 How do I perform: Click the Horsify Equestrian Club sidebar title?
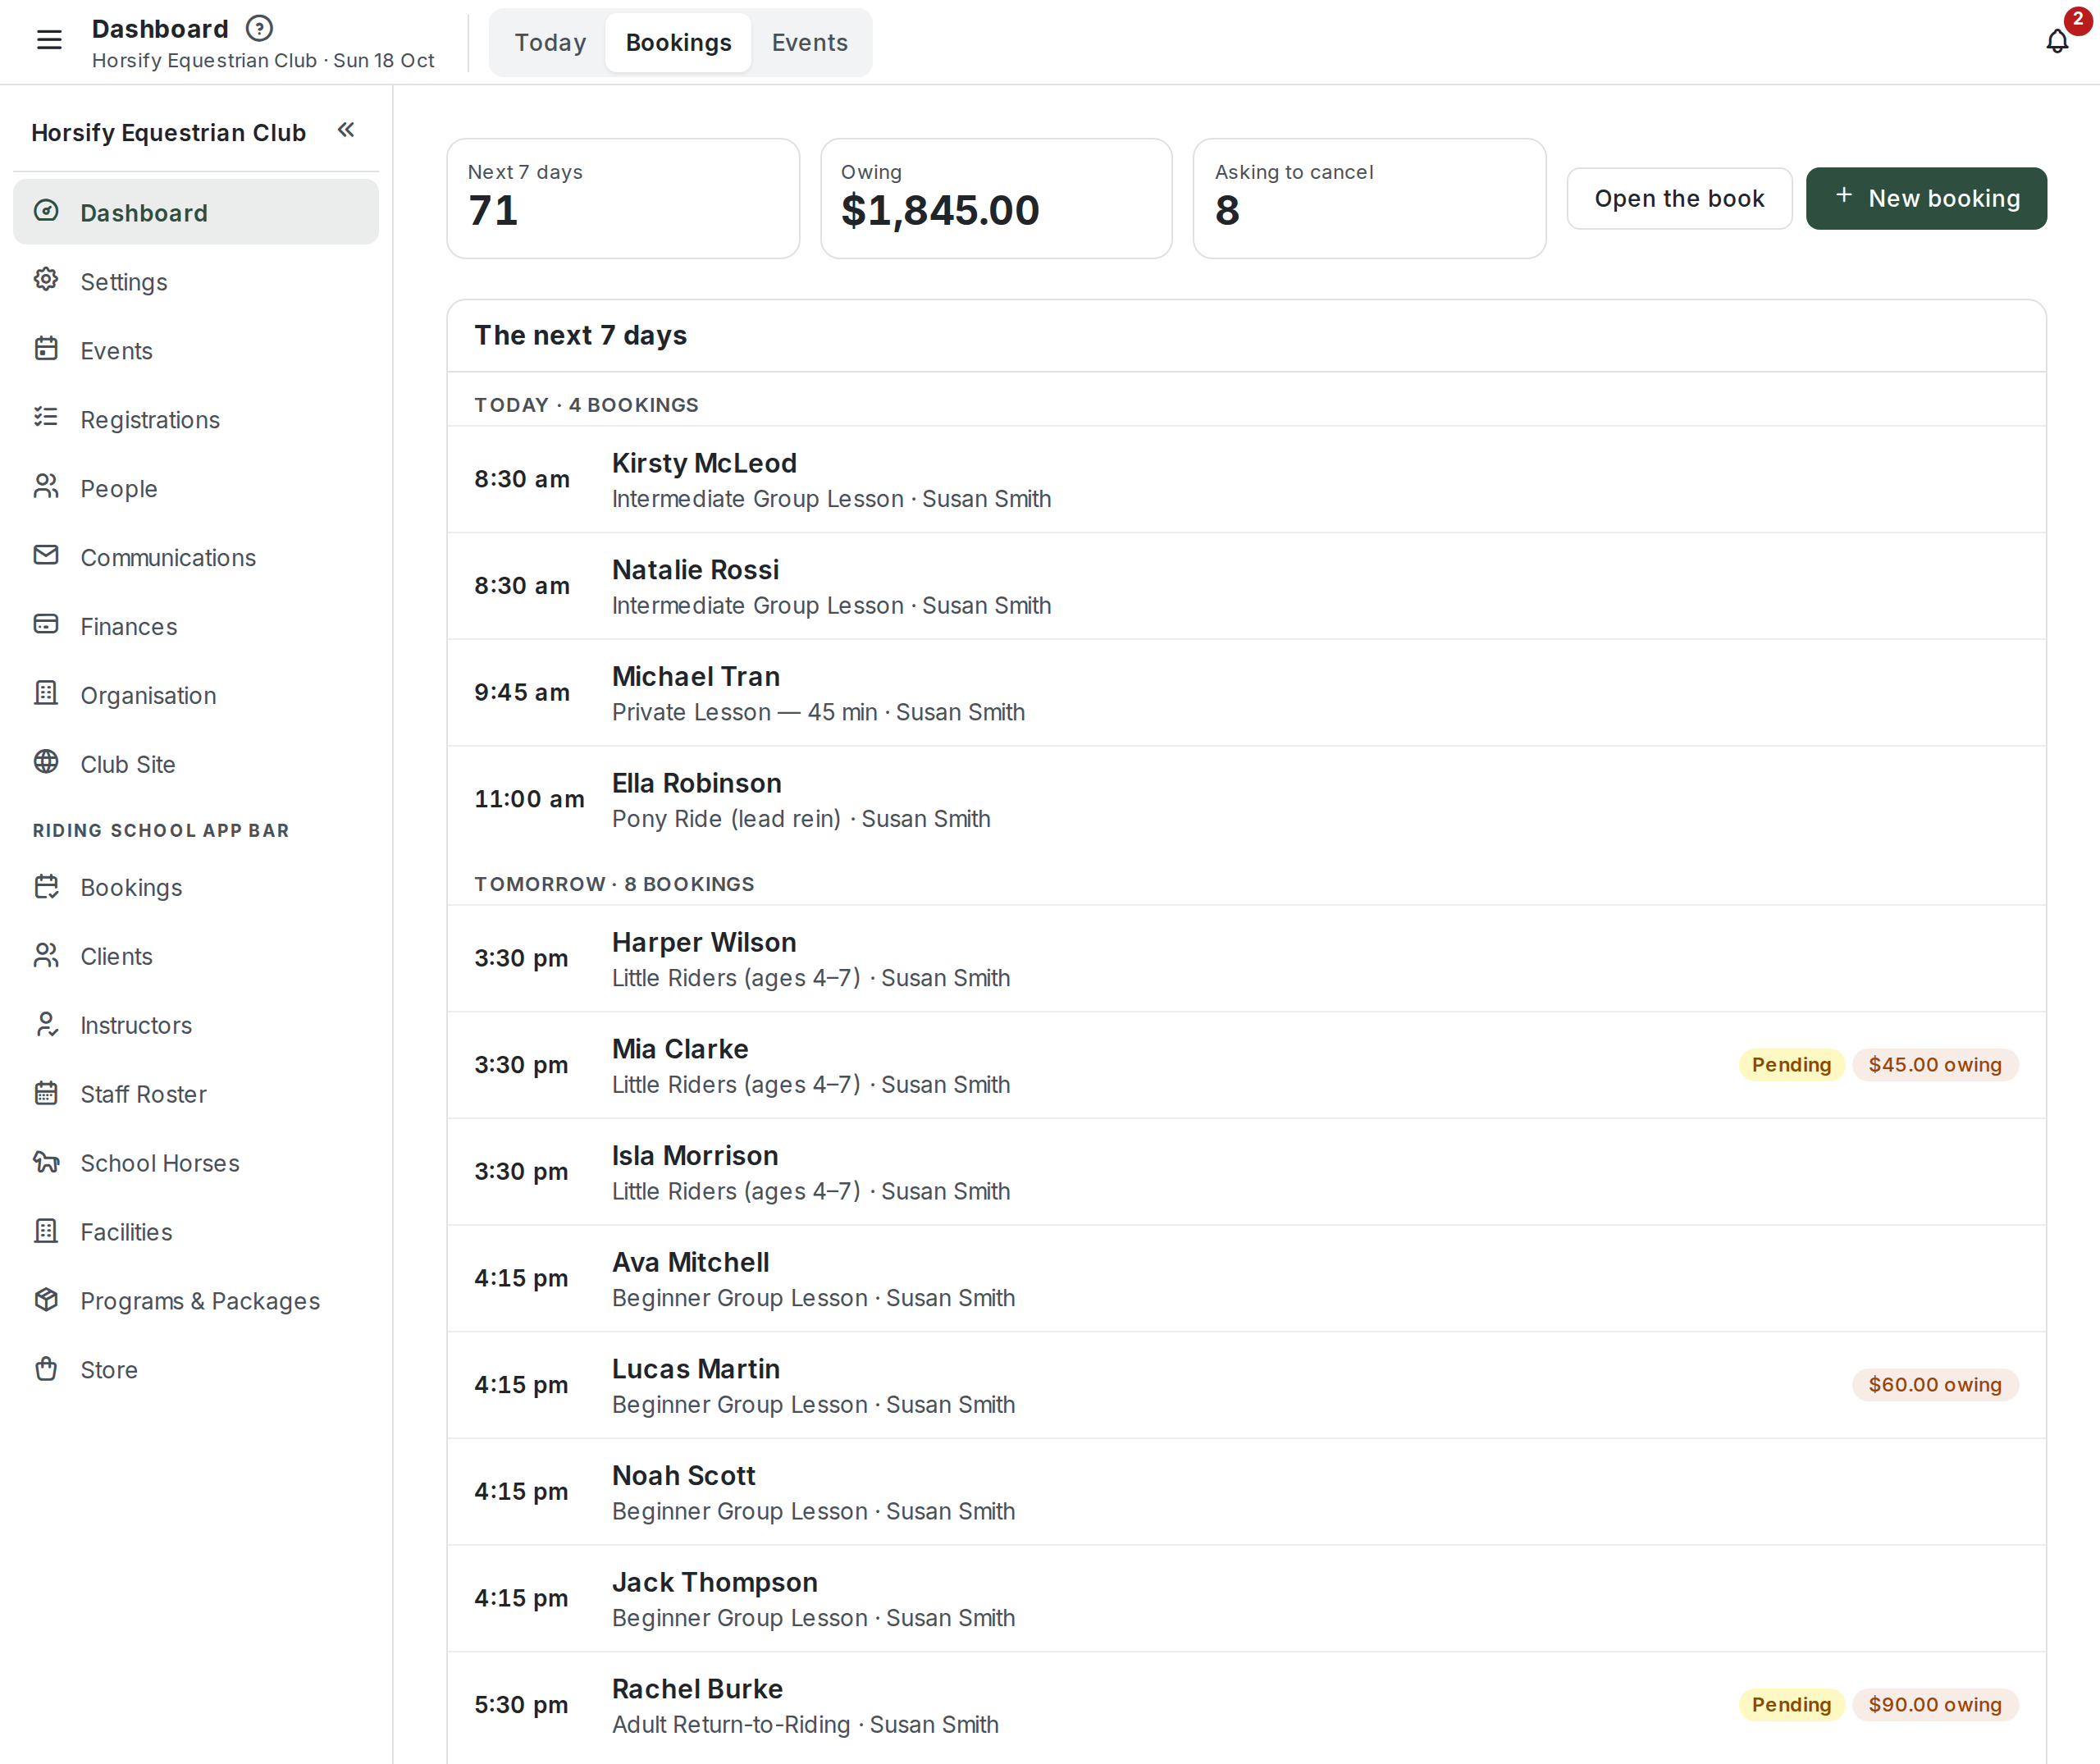click(168, 133)
